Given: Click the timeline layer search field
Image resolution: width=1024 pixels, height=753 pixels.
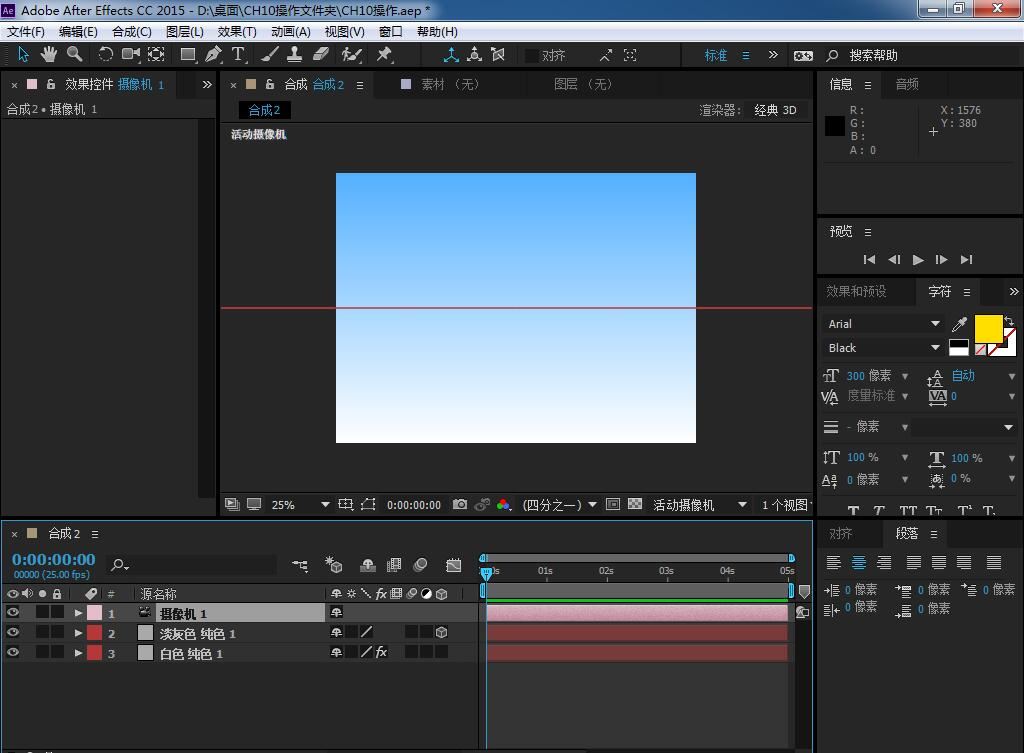Looking at the screenshot, I should pos(200,566).
